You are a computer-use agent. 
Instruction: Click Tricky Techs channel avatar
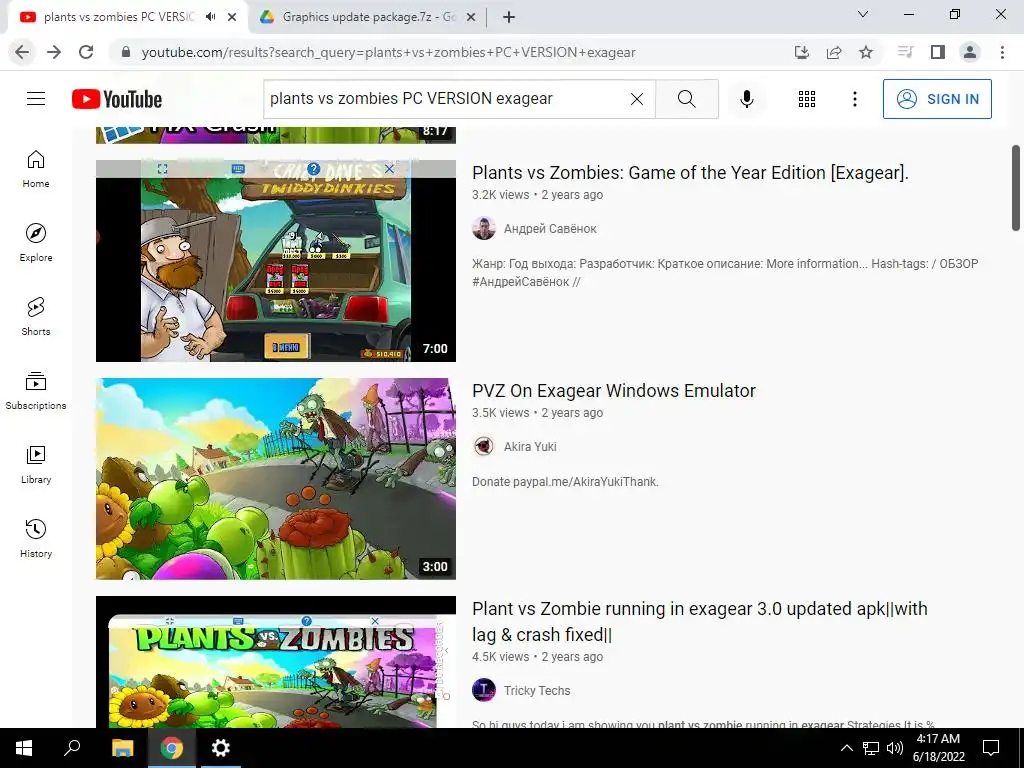(484, 690)
